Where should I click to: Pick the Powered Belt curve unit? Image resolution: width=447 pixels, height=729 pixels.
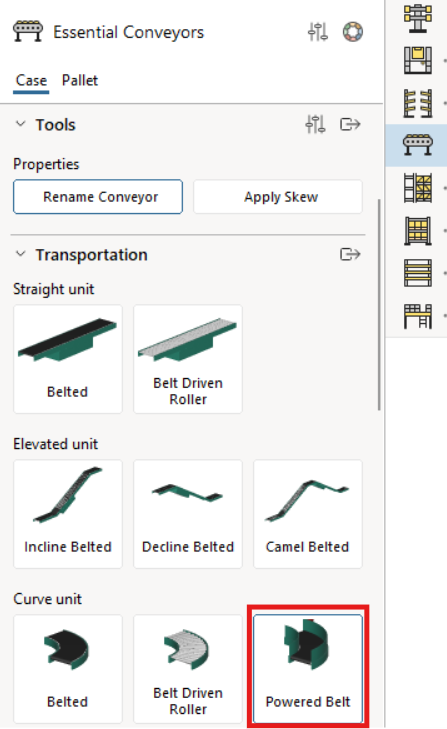307,669
